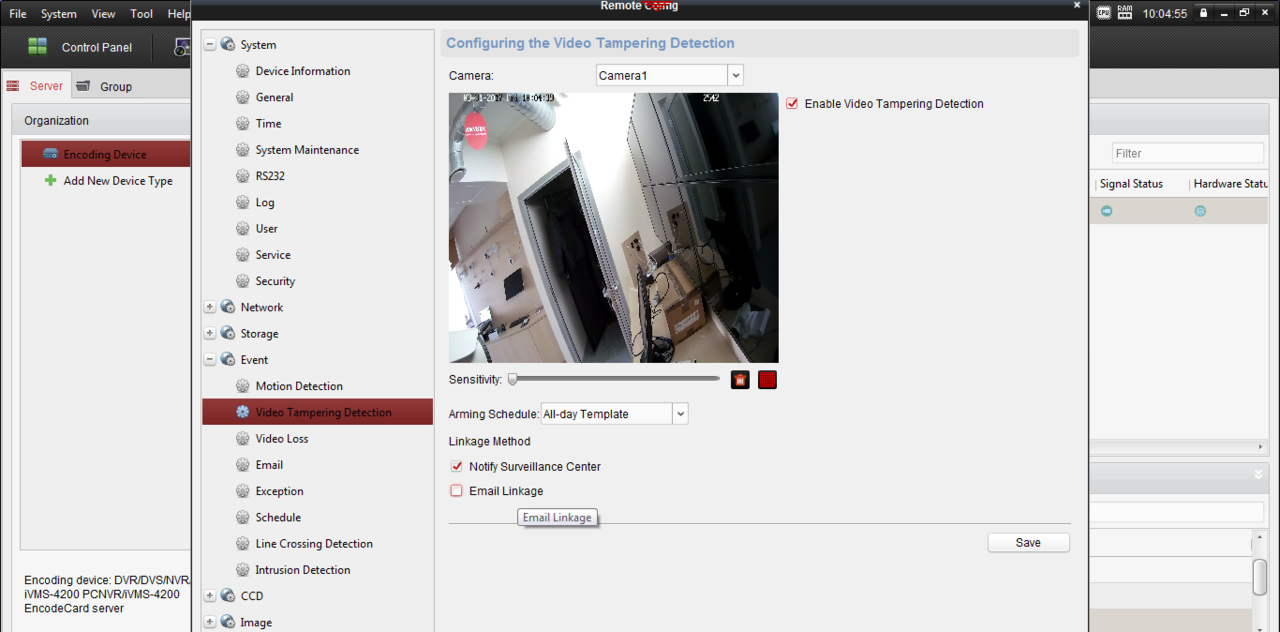1280x632 pixels.
Task: Collapse the Event tree node
Action: pos(210,360)
